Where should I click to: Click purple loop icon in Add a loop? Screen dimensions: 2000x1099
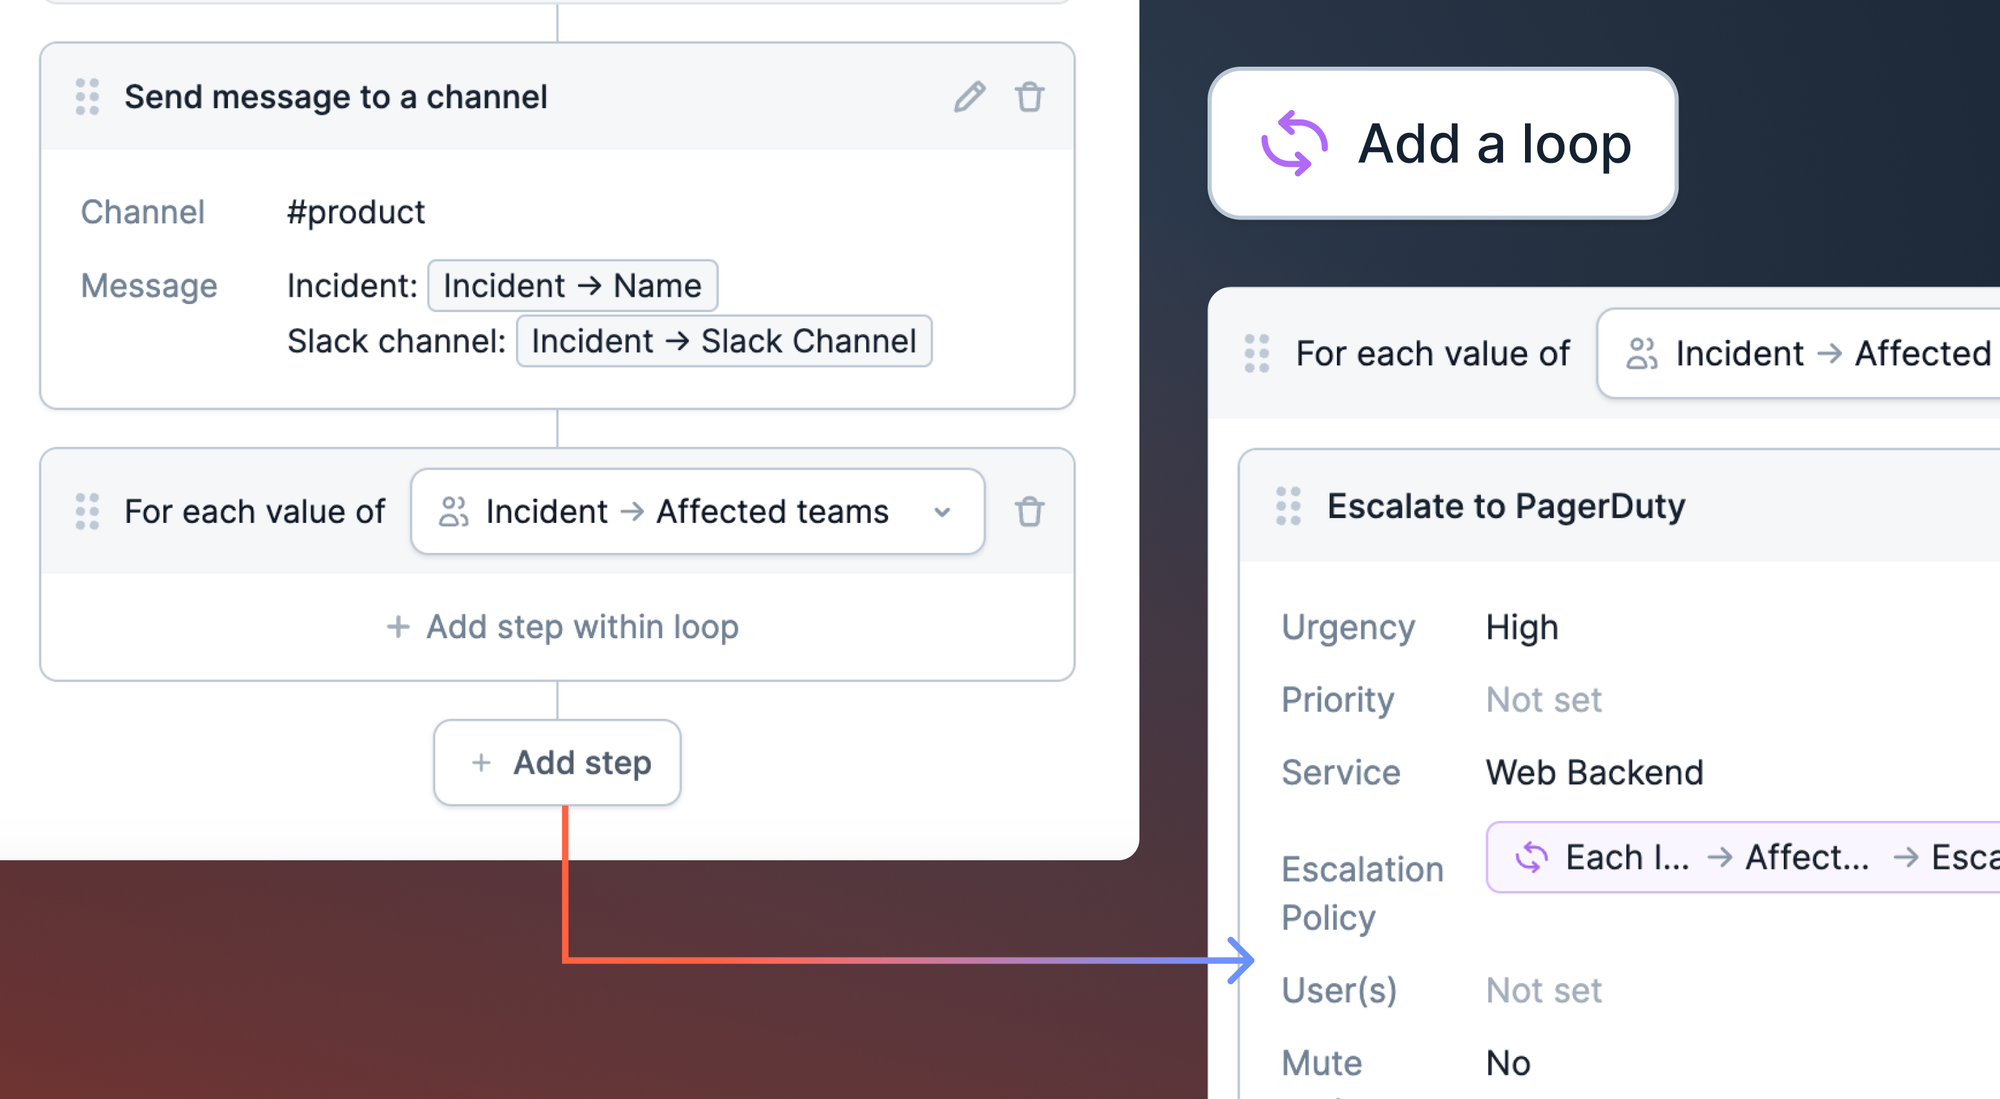coord(1294,144)
